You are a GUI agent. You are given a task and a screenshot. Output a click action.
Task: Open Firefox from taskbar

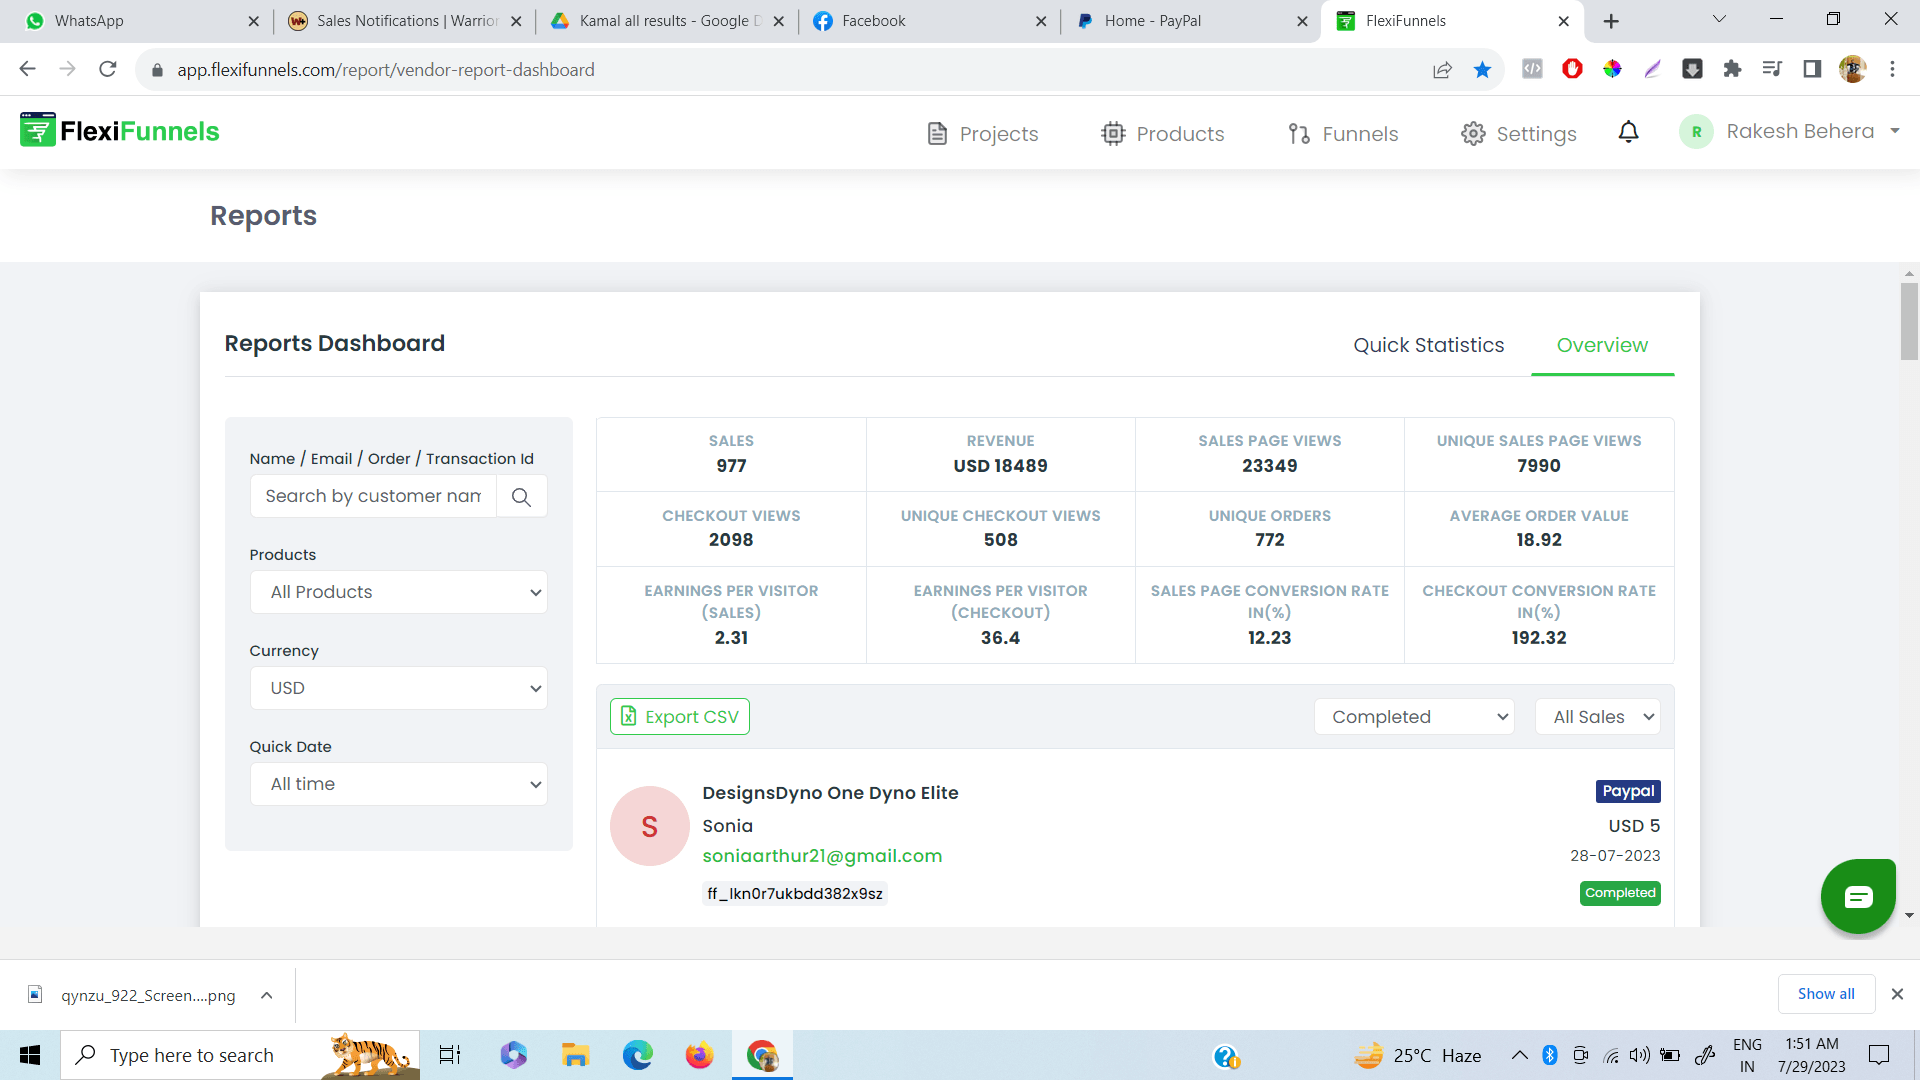click(x=699, y=1055)
